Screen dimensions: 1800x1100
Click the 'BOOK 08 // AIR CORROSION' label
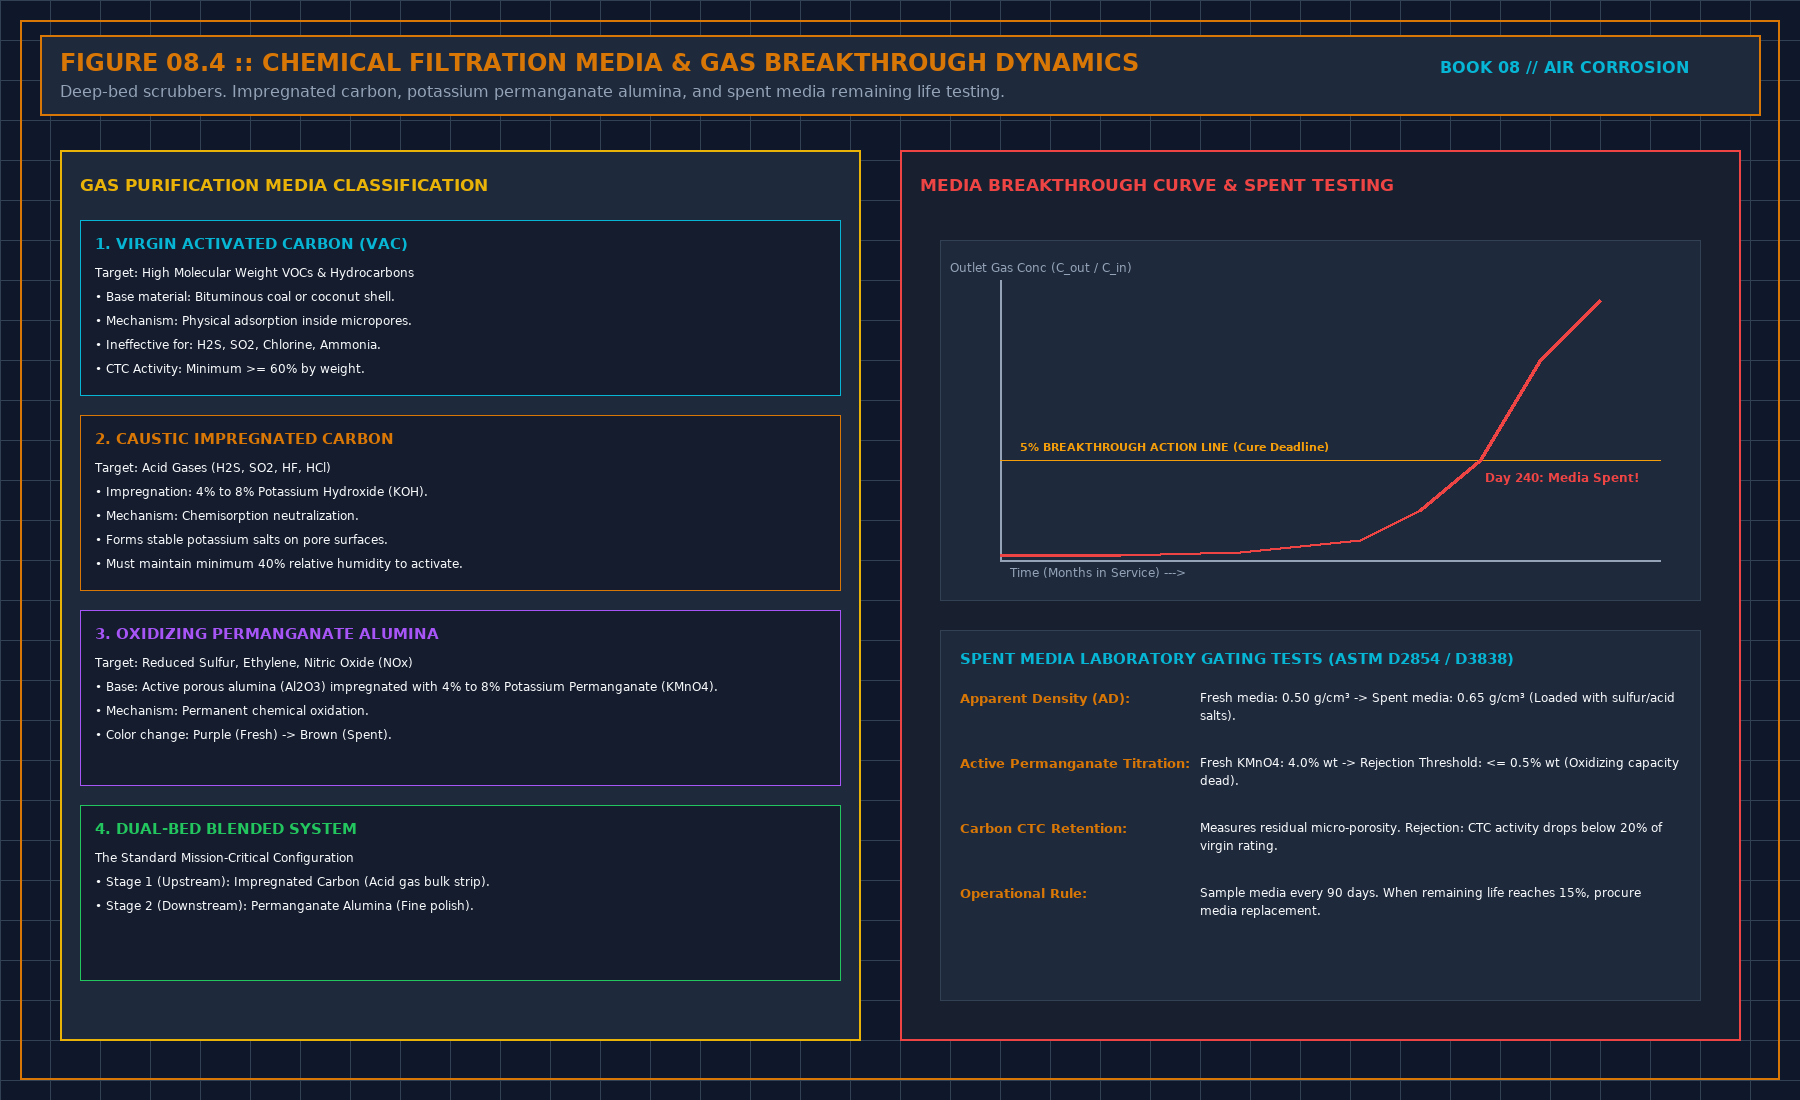1564,68
